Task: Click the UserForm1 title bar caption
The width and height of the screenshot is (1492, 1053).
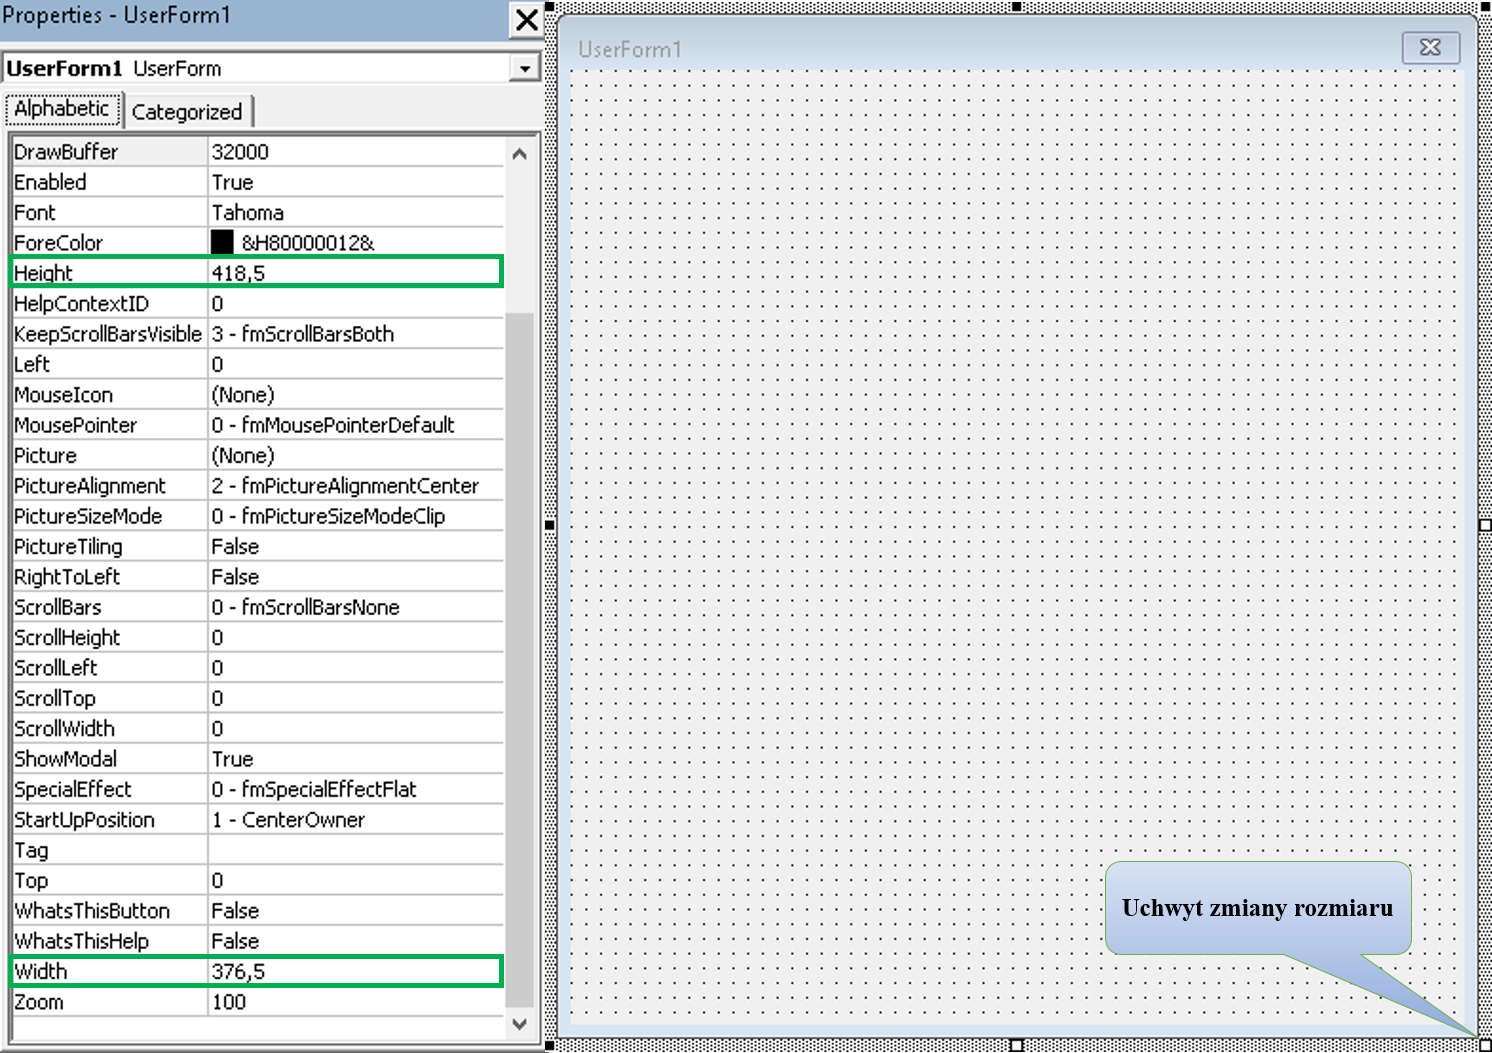Action: [630, 49]
